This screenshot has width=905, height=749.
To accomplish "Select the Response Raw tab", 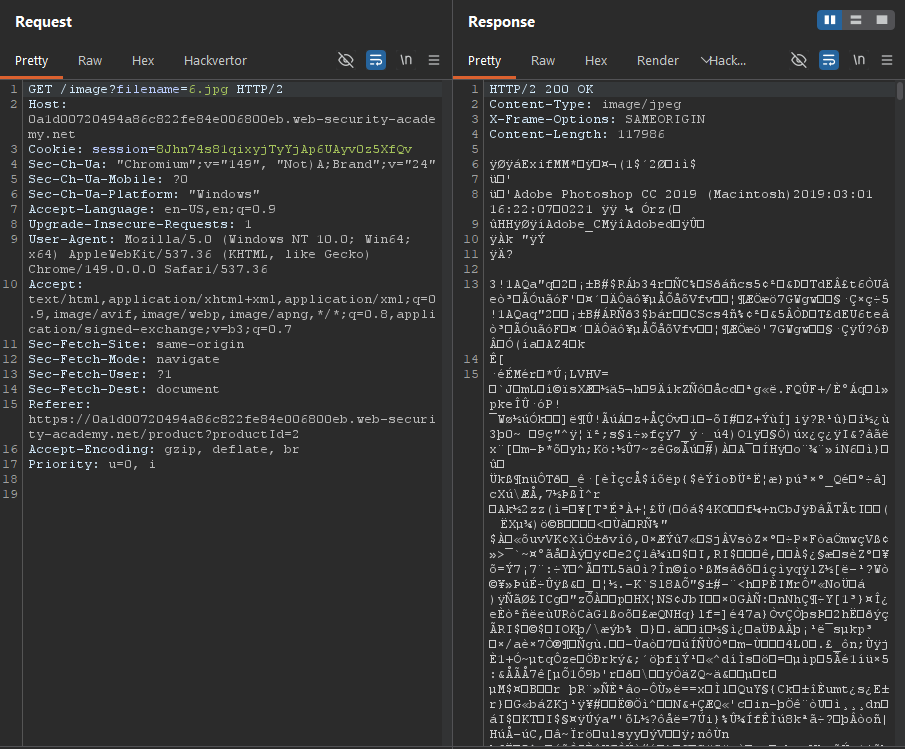I will [x=543, y=61].
